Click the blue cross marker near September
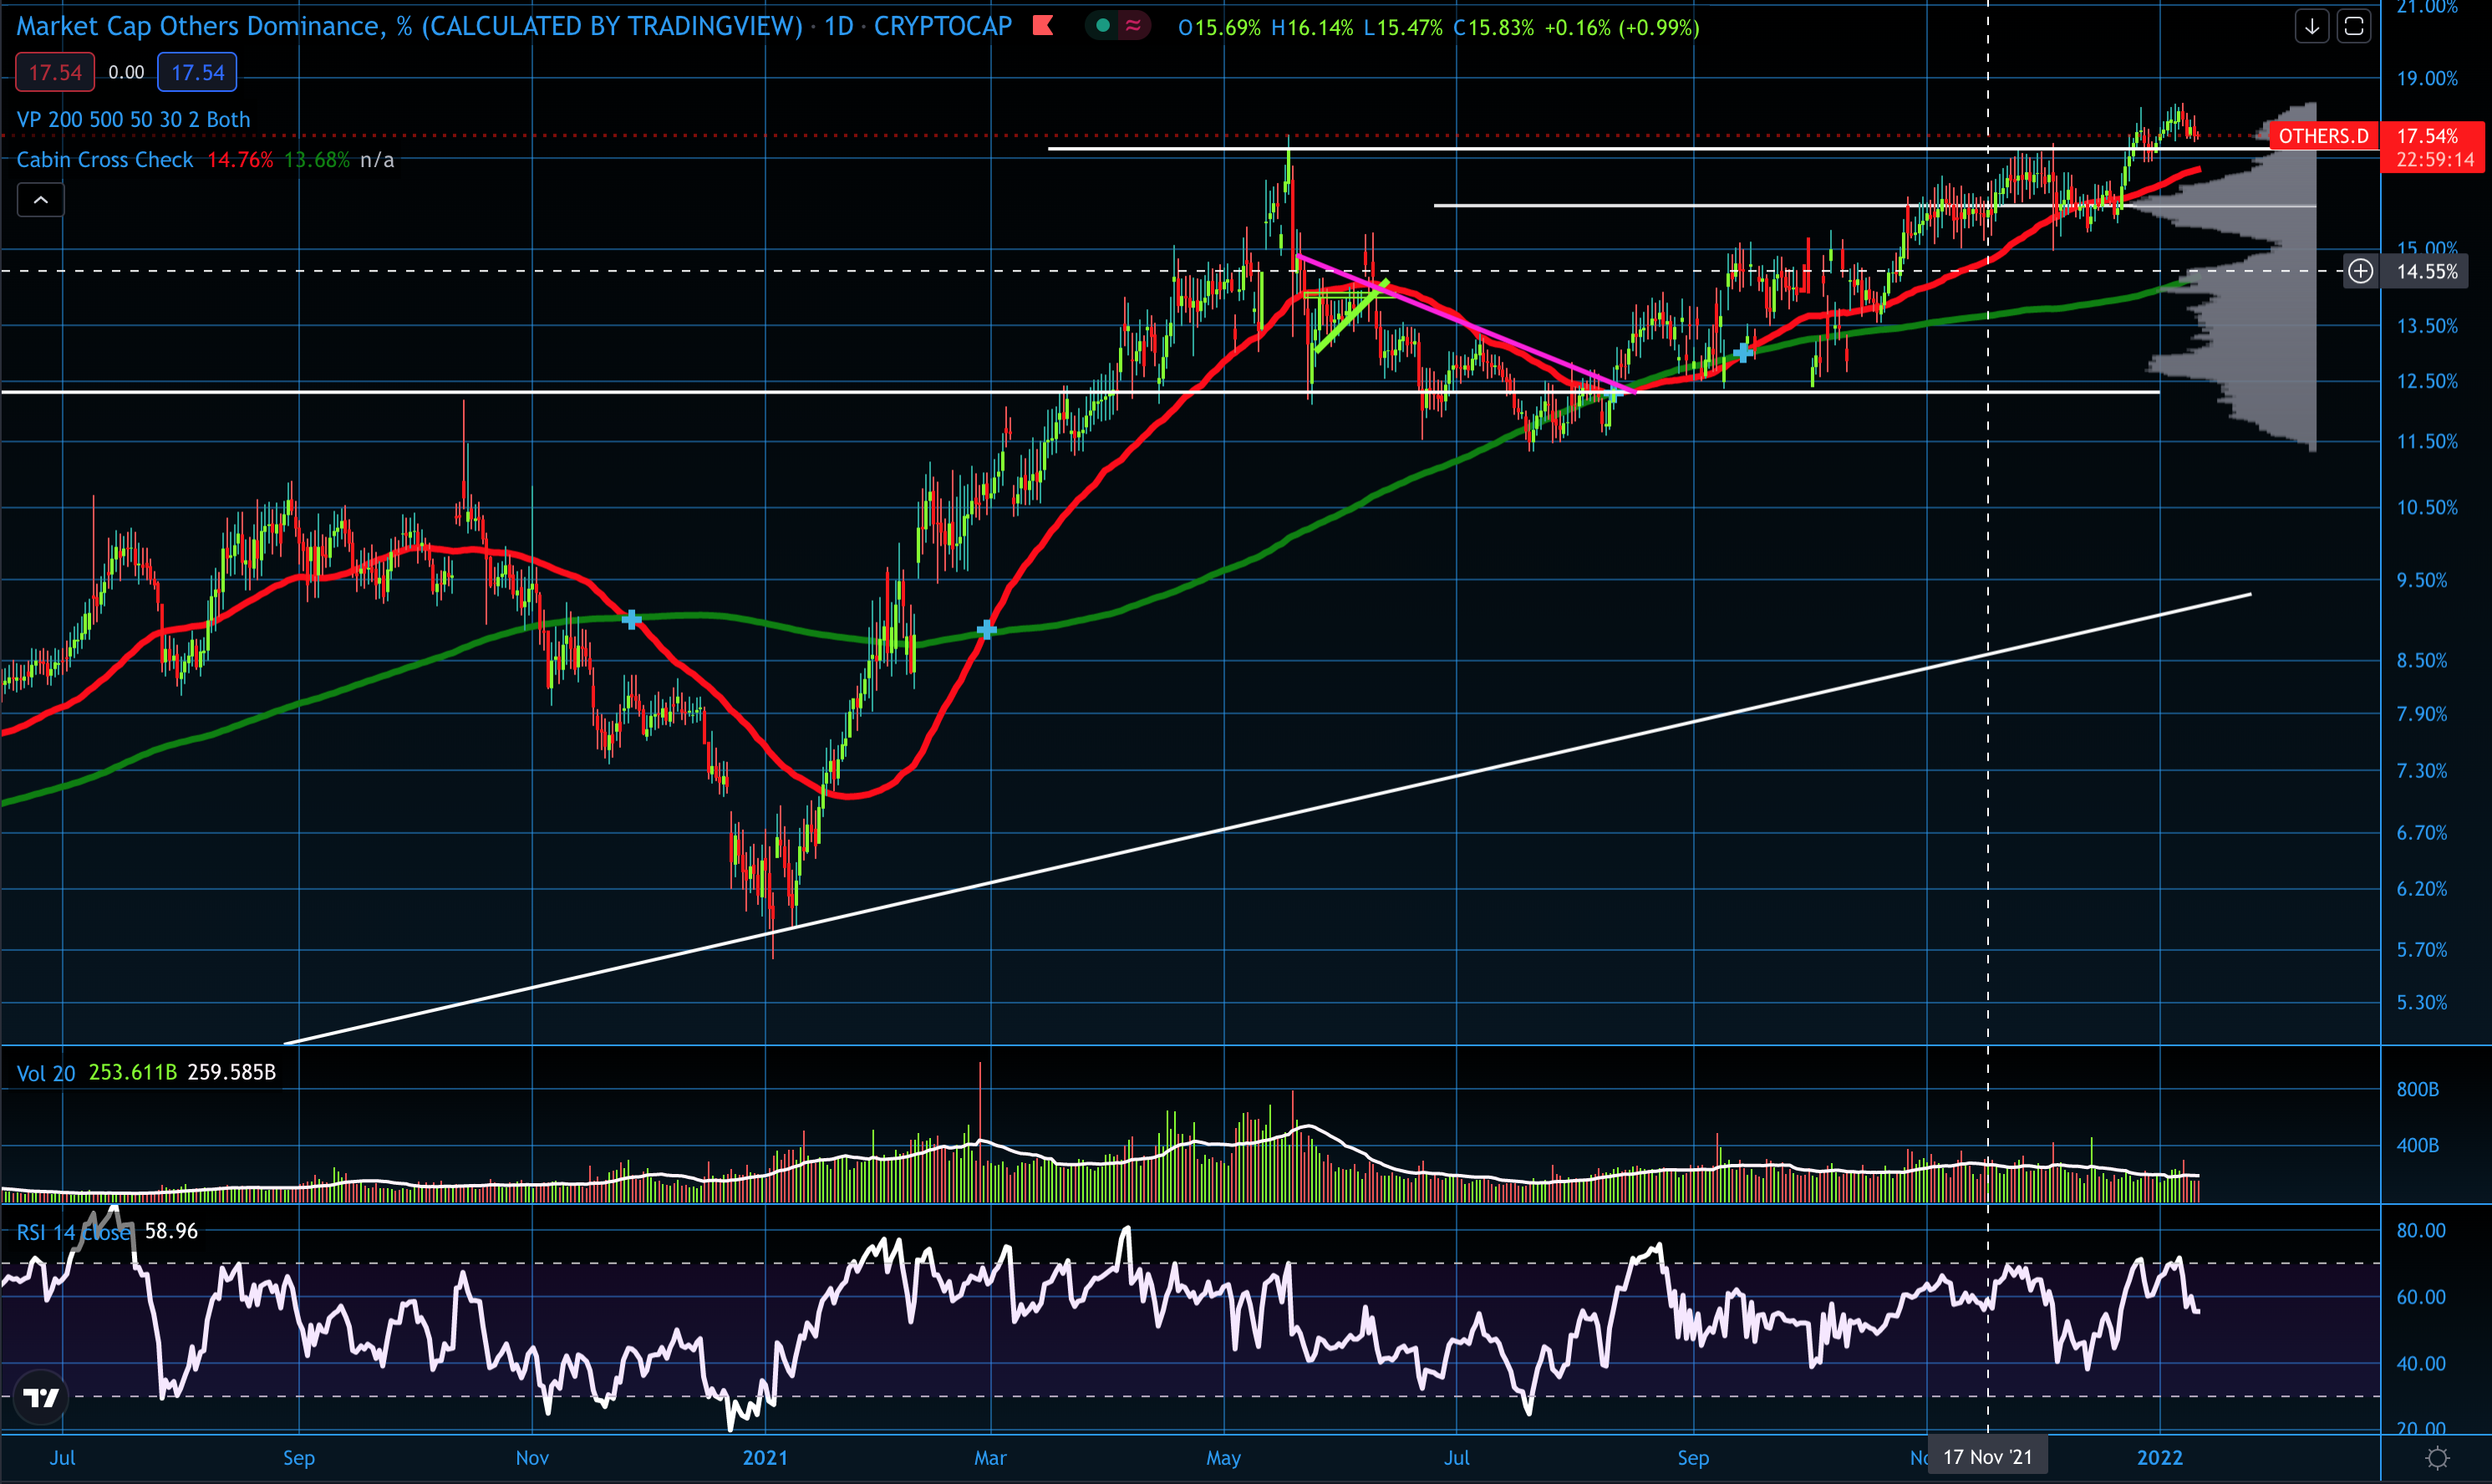 1743,353
